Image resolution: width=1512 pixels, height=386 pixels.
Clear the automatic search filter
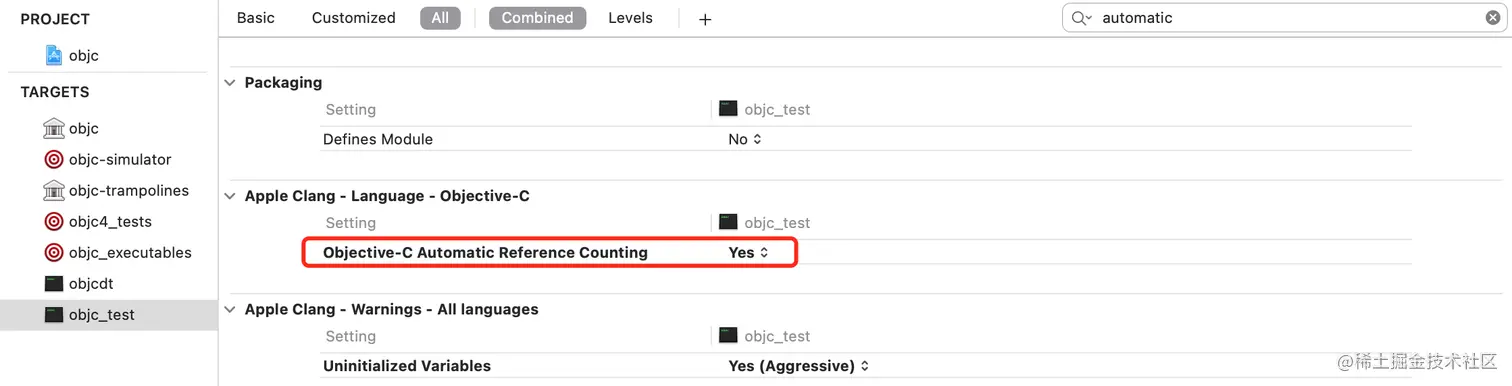[1493, 18]
